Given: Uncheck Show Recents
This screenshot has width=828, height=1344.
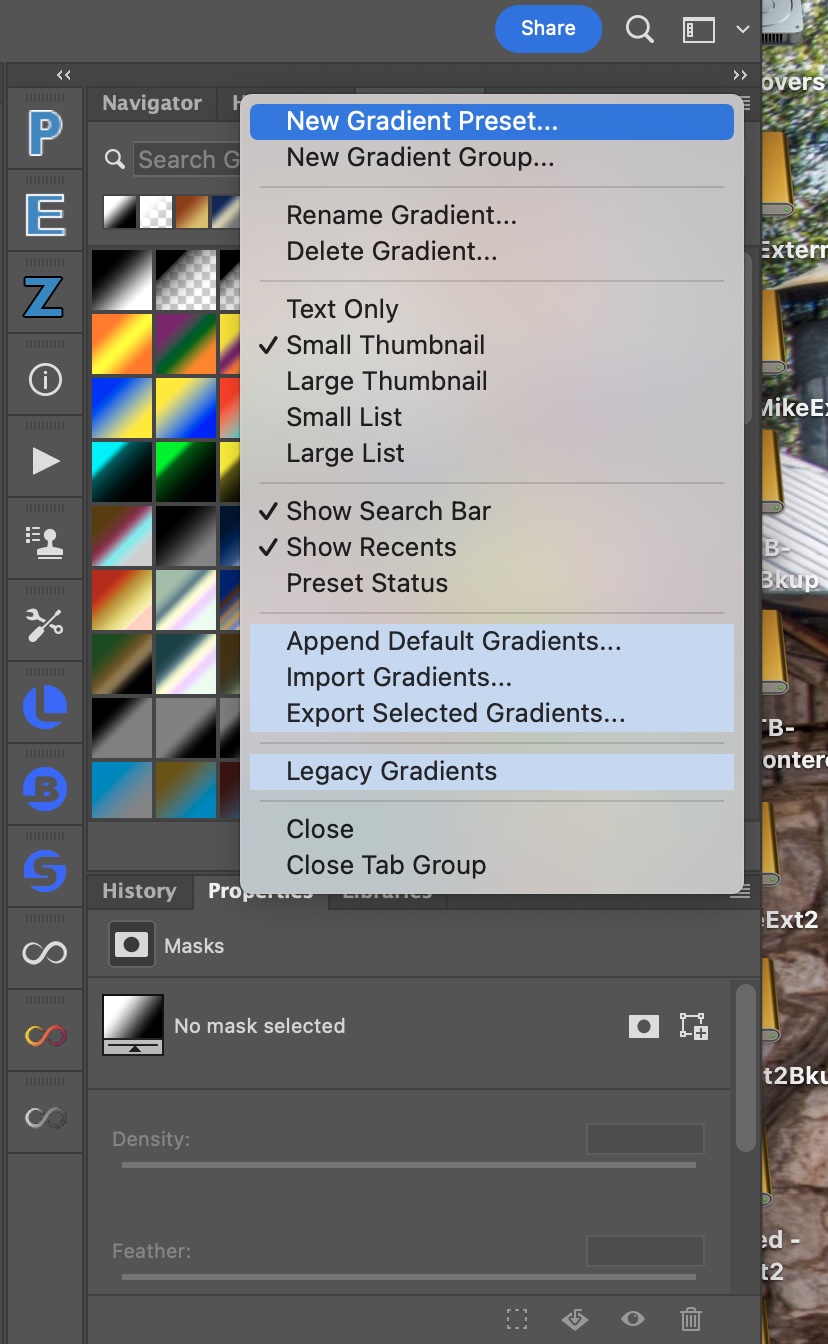Looking at the screenshot, I should click(370, 547).
